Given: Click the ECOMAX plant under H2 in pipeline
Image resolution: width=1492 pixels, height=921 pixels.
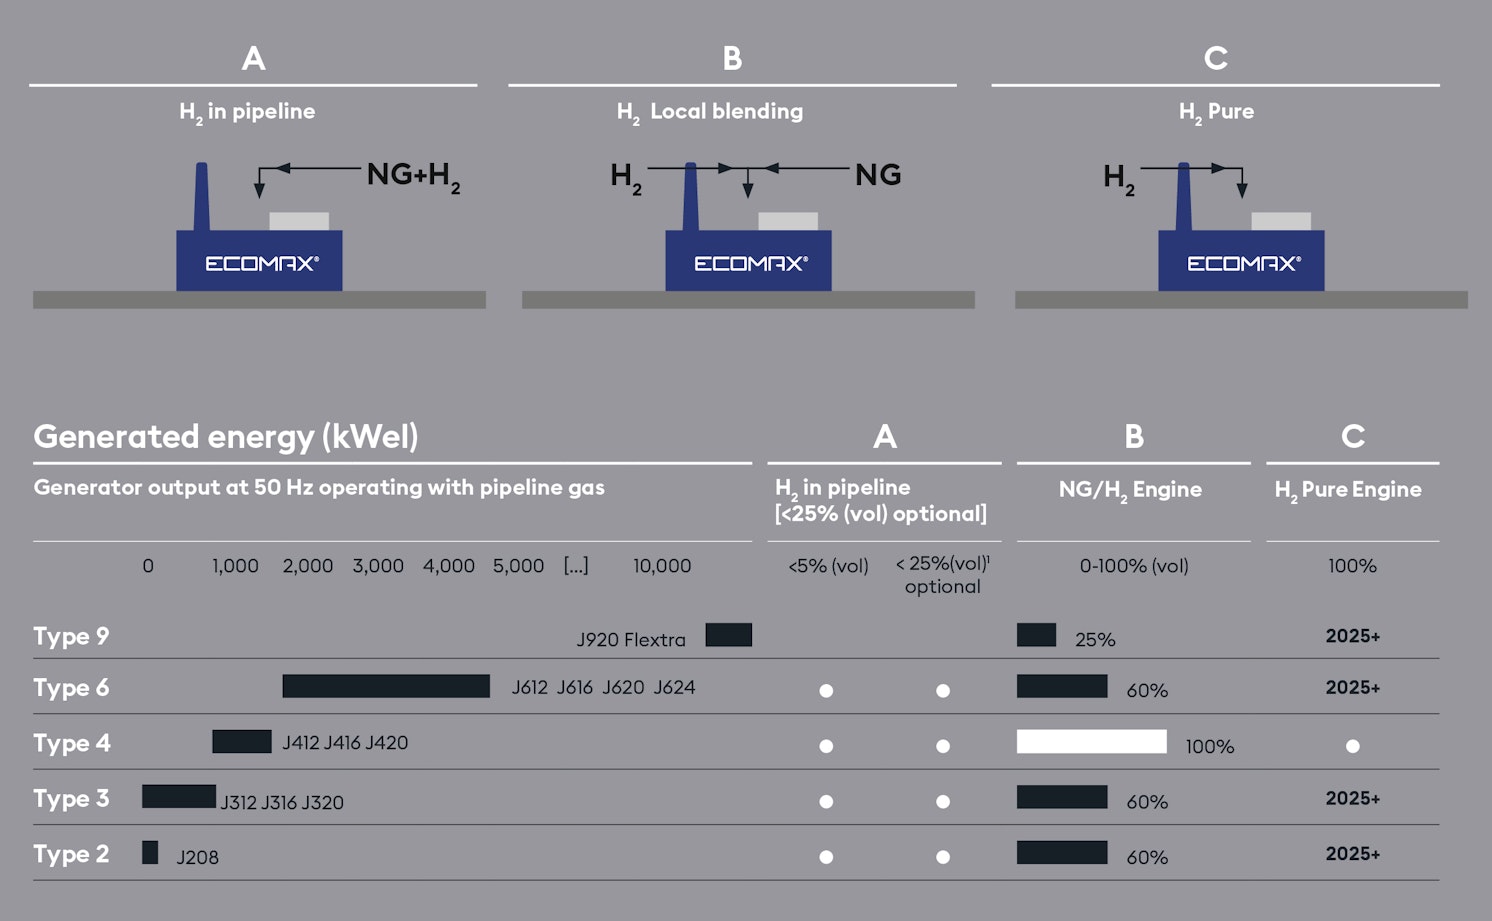Looking at the screenshot, I should (x=259, y=228).
